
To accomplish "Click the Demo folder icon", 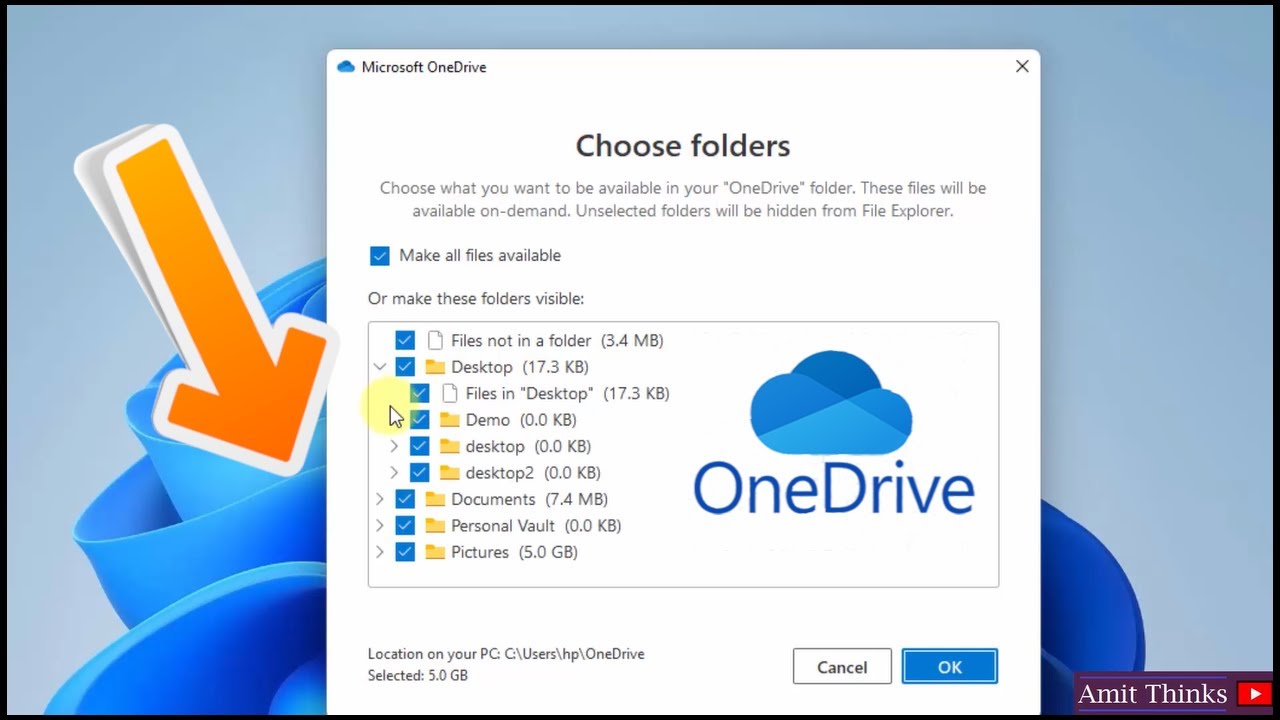I will (x=450, y=420).
